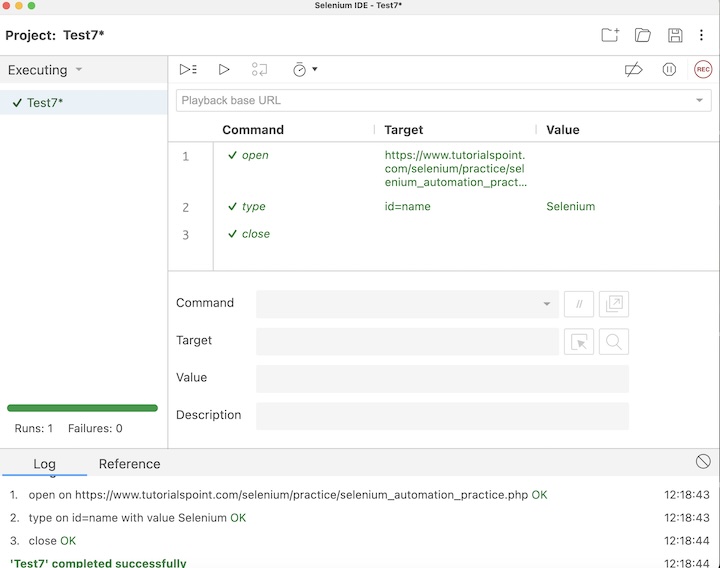The width and height of the screenshot is (720, 568).
Task: Switch to the Reference tab
Action: click(x=129, y=464)
